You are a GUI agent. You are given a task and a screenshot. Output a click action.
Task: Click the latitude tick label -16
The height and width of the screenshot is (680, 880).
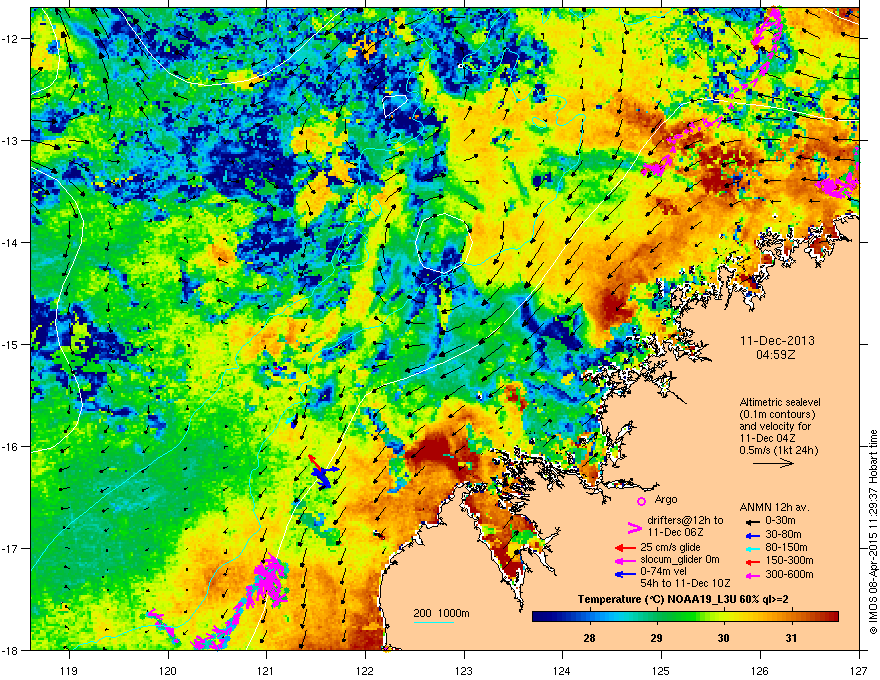[11, 447]
